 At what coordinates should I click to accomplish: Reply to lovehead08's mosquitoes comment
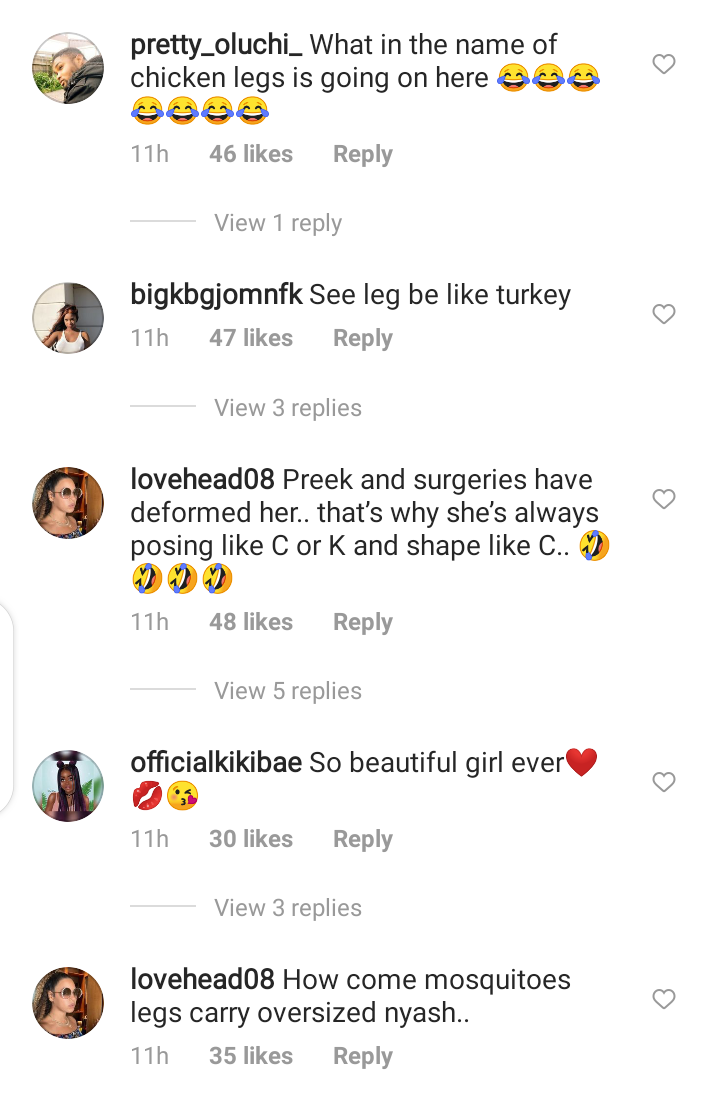[362, 1056]
